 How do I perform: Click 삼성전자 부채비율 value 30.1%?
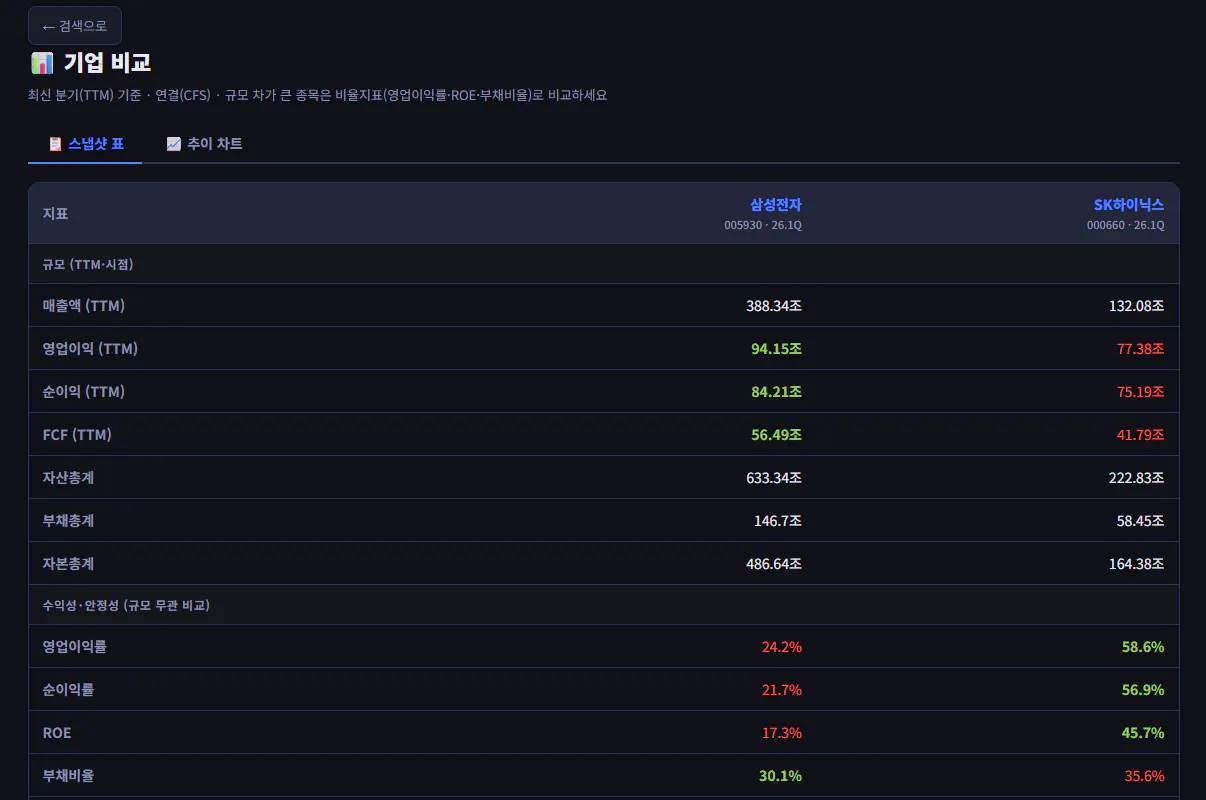coord(781,776)
